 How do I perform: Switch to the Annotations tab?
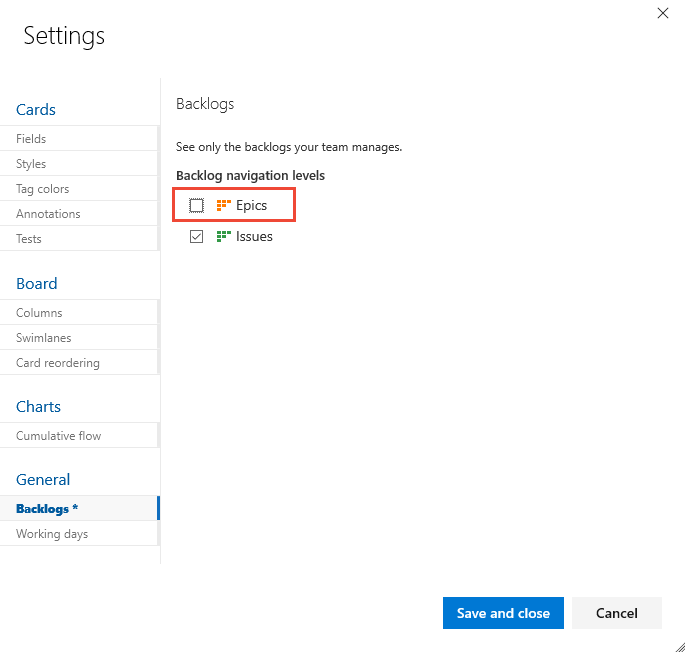(x=79, y=214)
